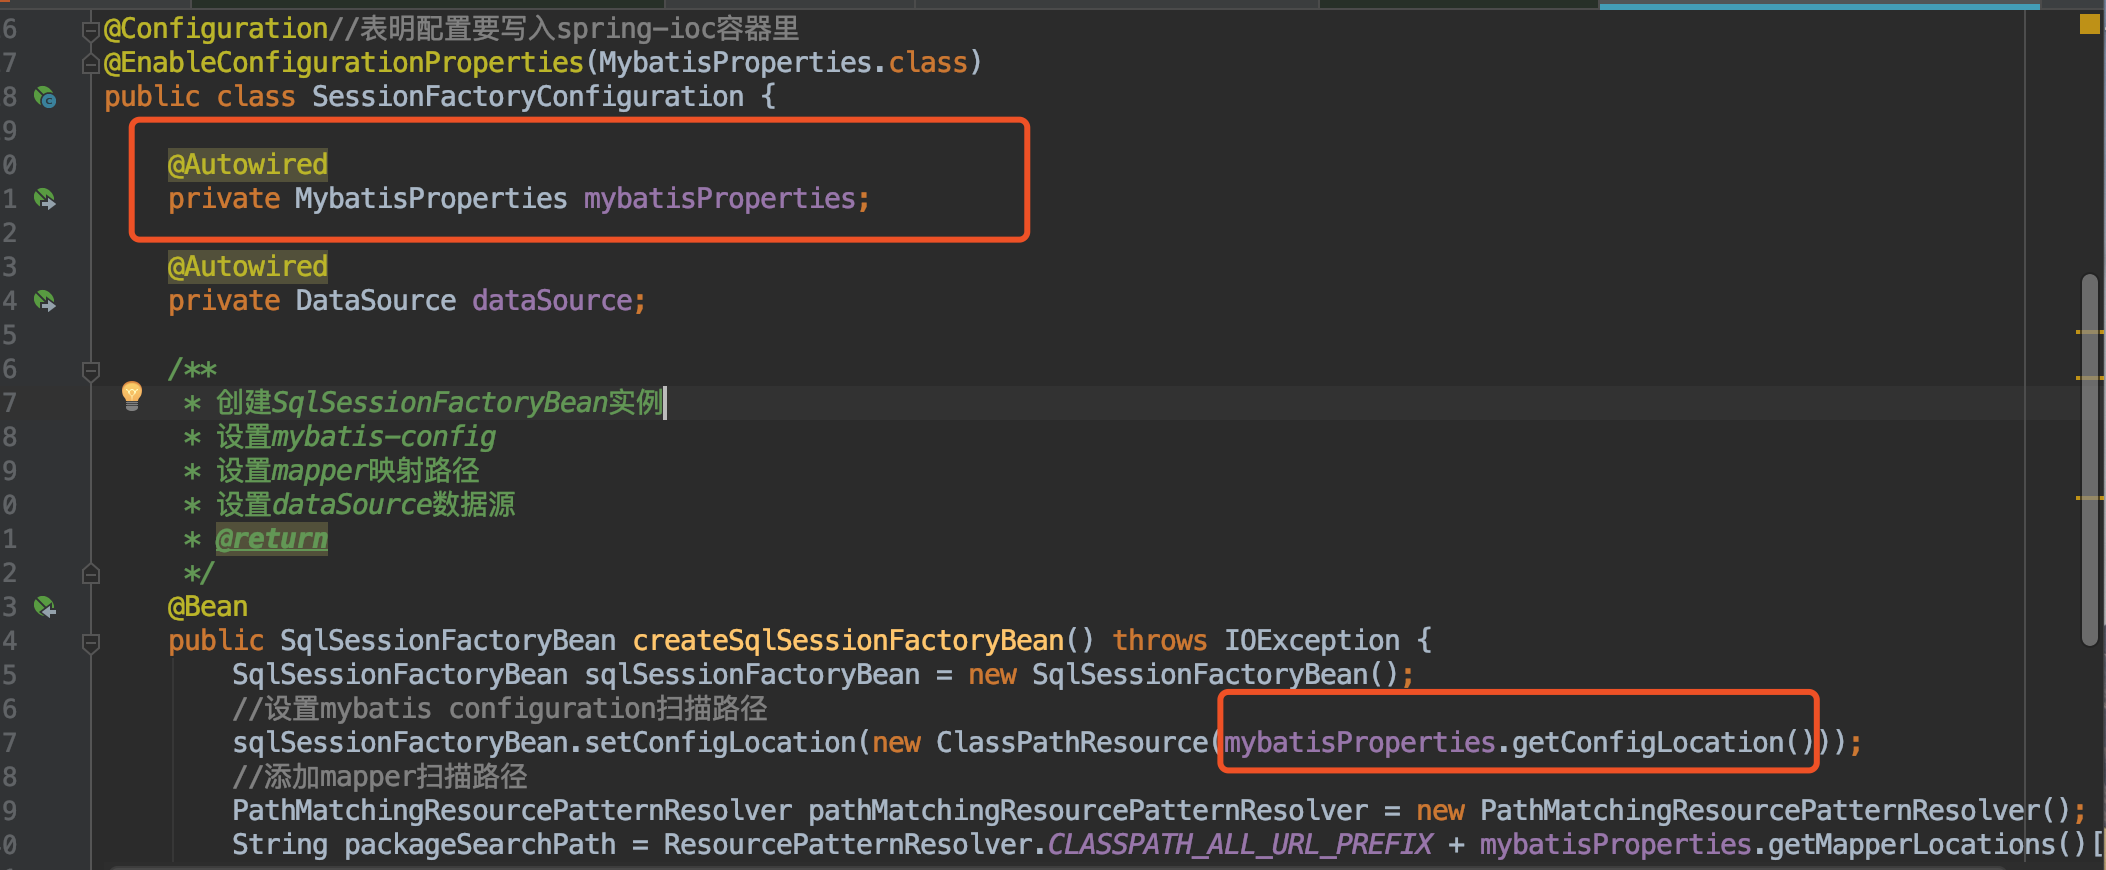Click the yellow inspection status indicator at top right
This screenshot has width=2106, height=870.
2089,24
